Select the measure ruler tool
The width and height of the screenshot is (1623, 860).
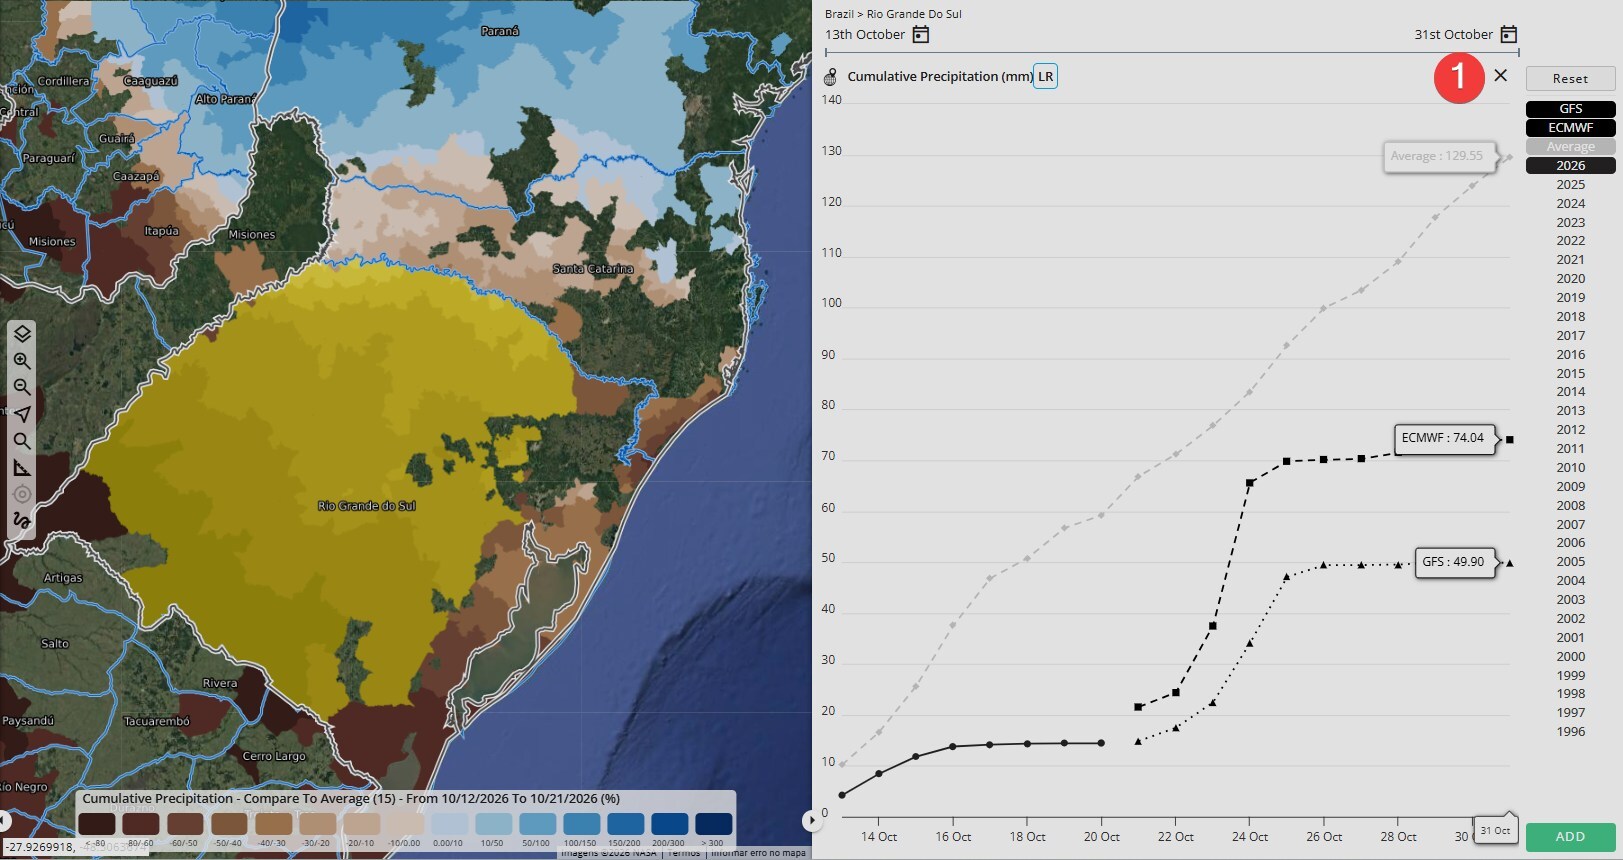tap(22, 468)
